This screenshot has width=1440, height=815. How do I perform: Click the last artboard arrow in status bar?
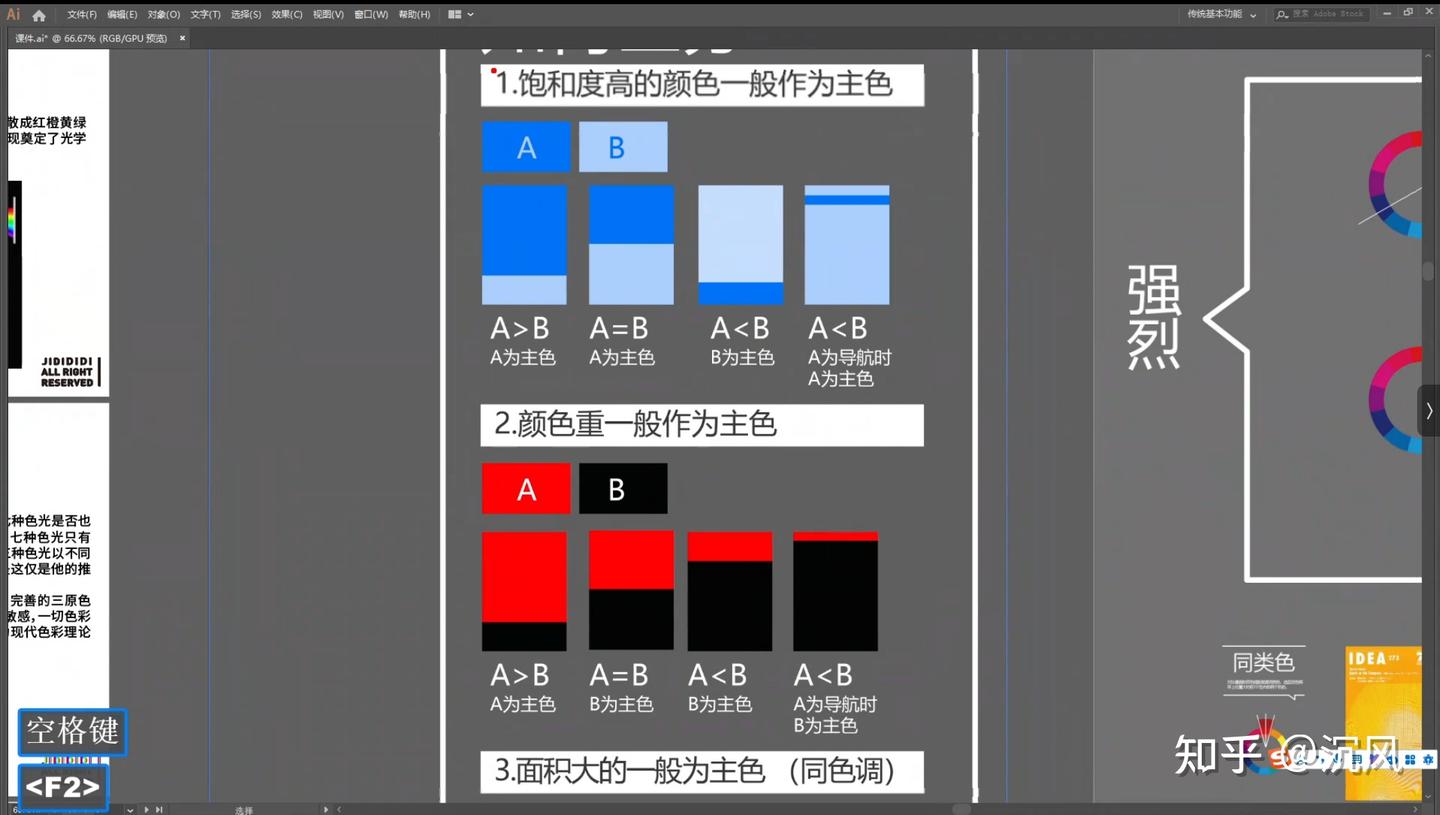coord(158,810)
